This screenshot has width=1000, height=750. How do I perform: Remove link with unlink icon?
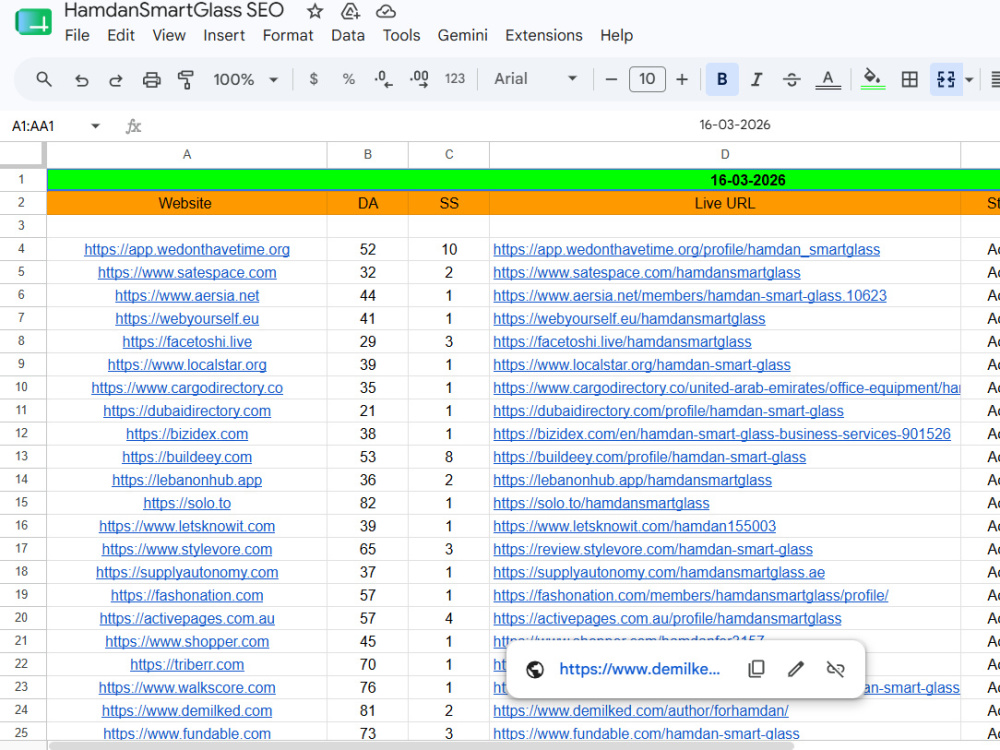pos(835,668)
